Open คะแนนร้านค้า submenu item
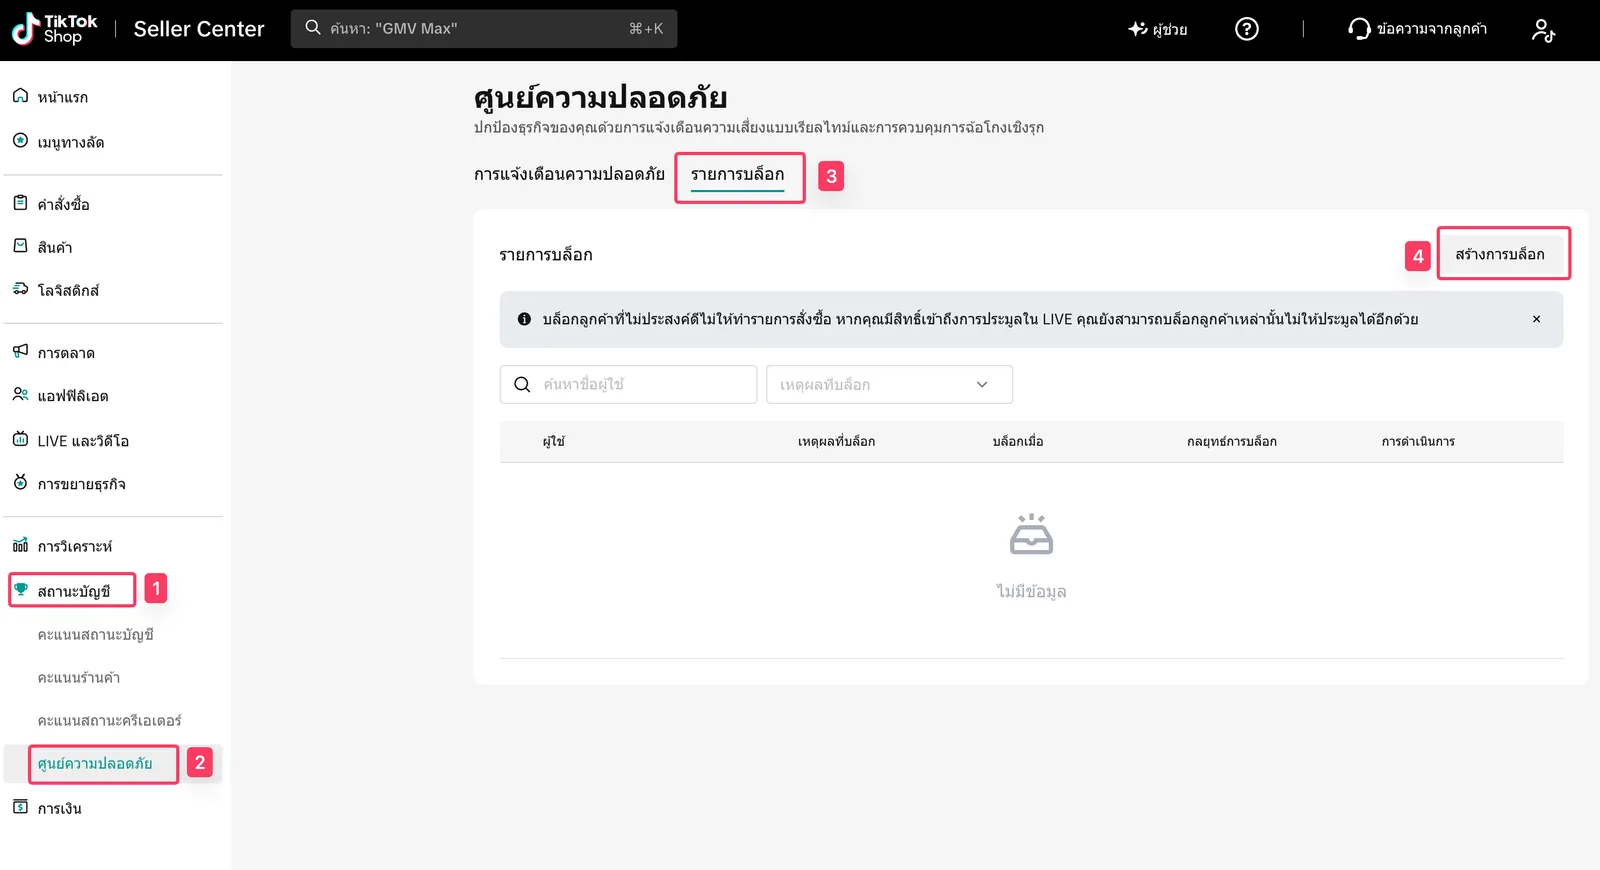1600x870 pixels. click(x=79, y=678)
